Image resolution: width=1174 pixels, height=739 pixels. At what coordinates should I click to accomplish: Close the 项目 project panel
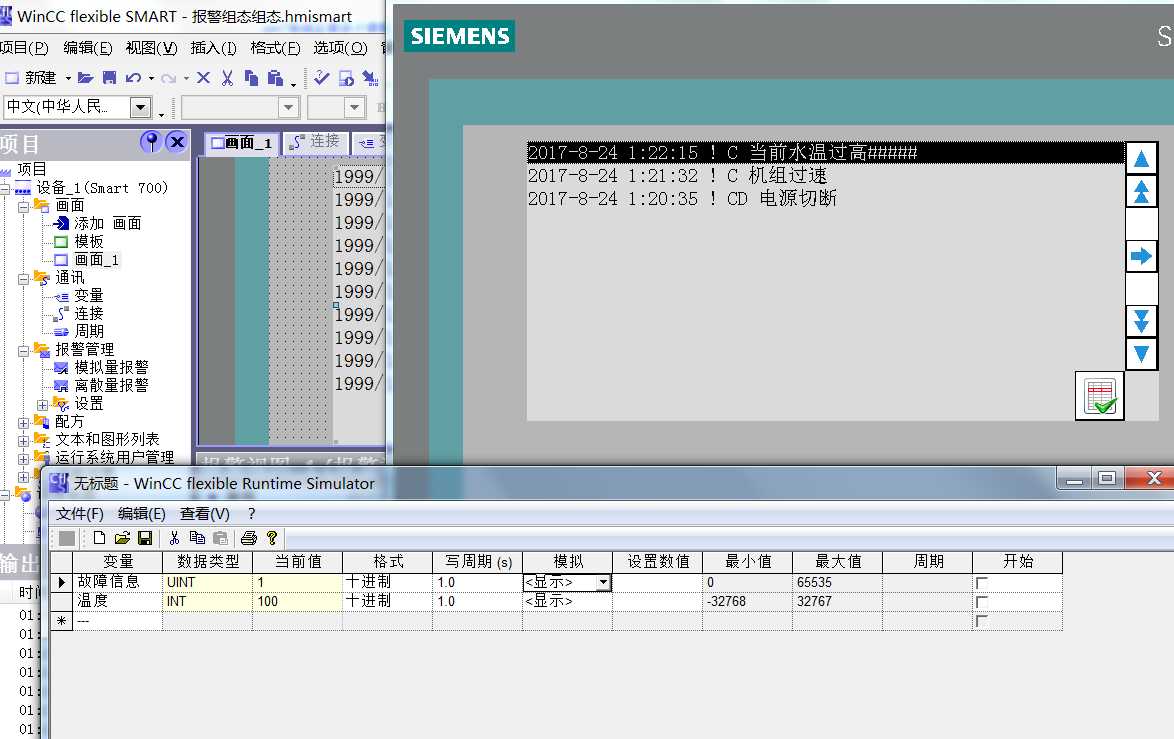pos(177,142)
